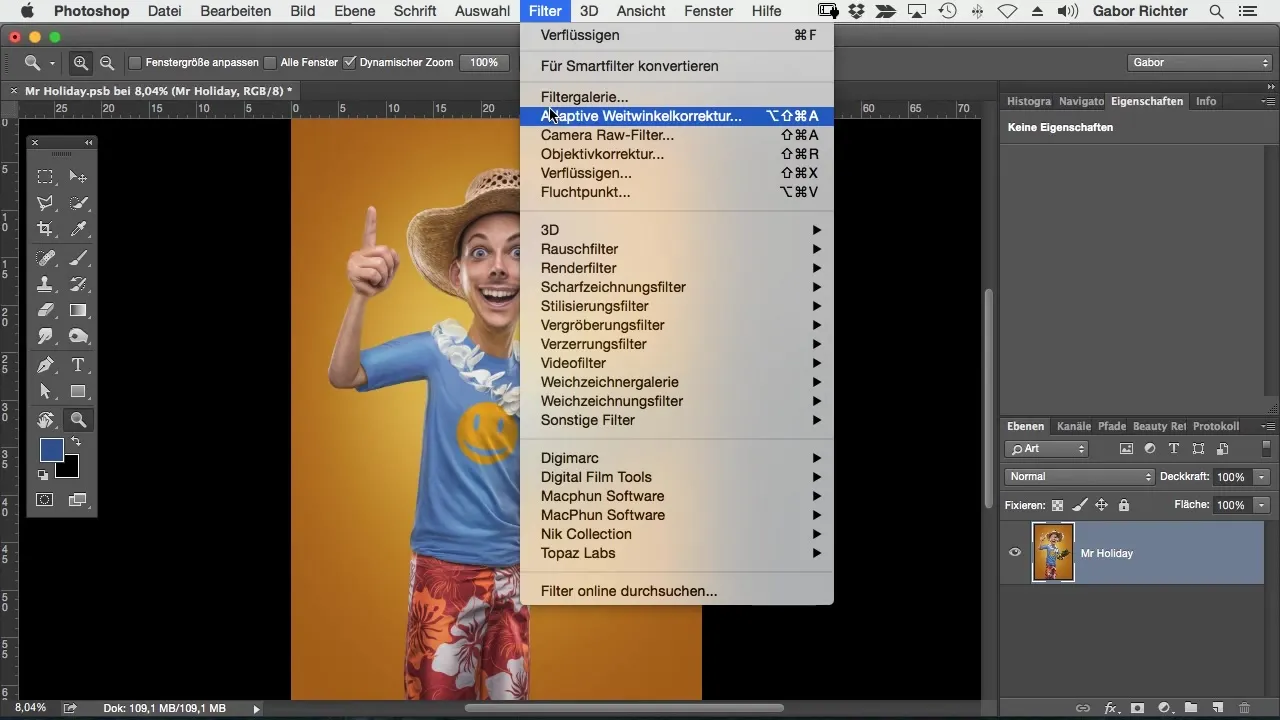
Task: Toggle lock position icon
Action: point(1102,505)
